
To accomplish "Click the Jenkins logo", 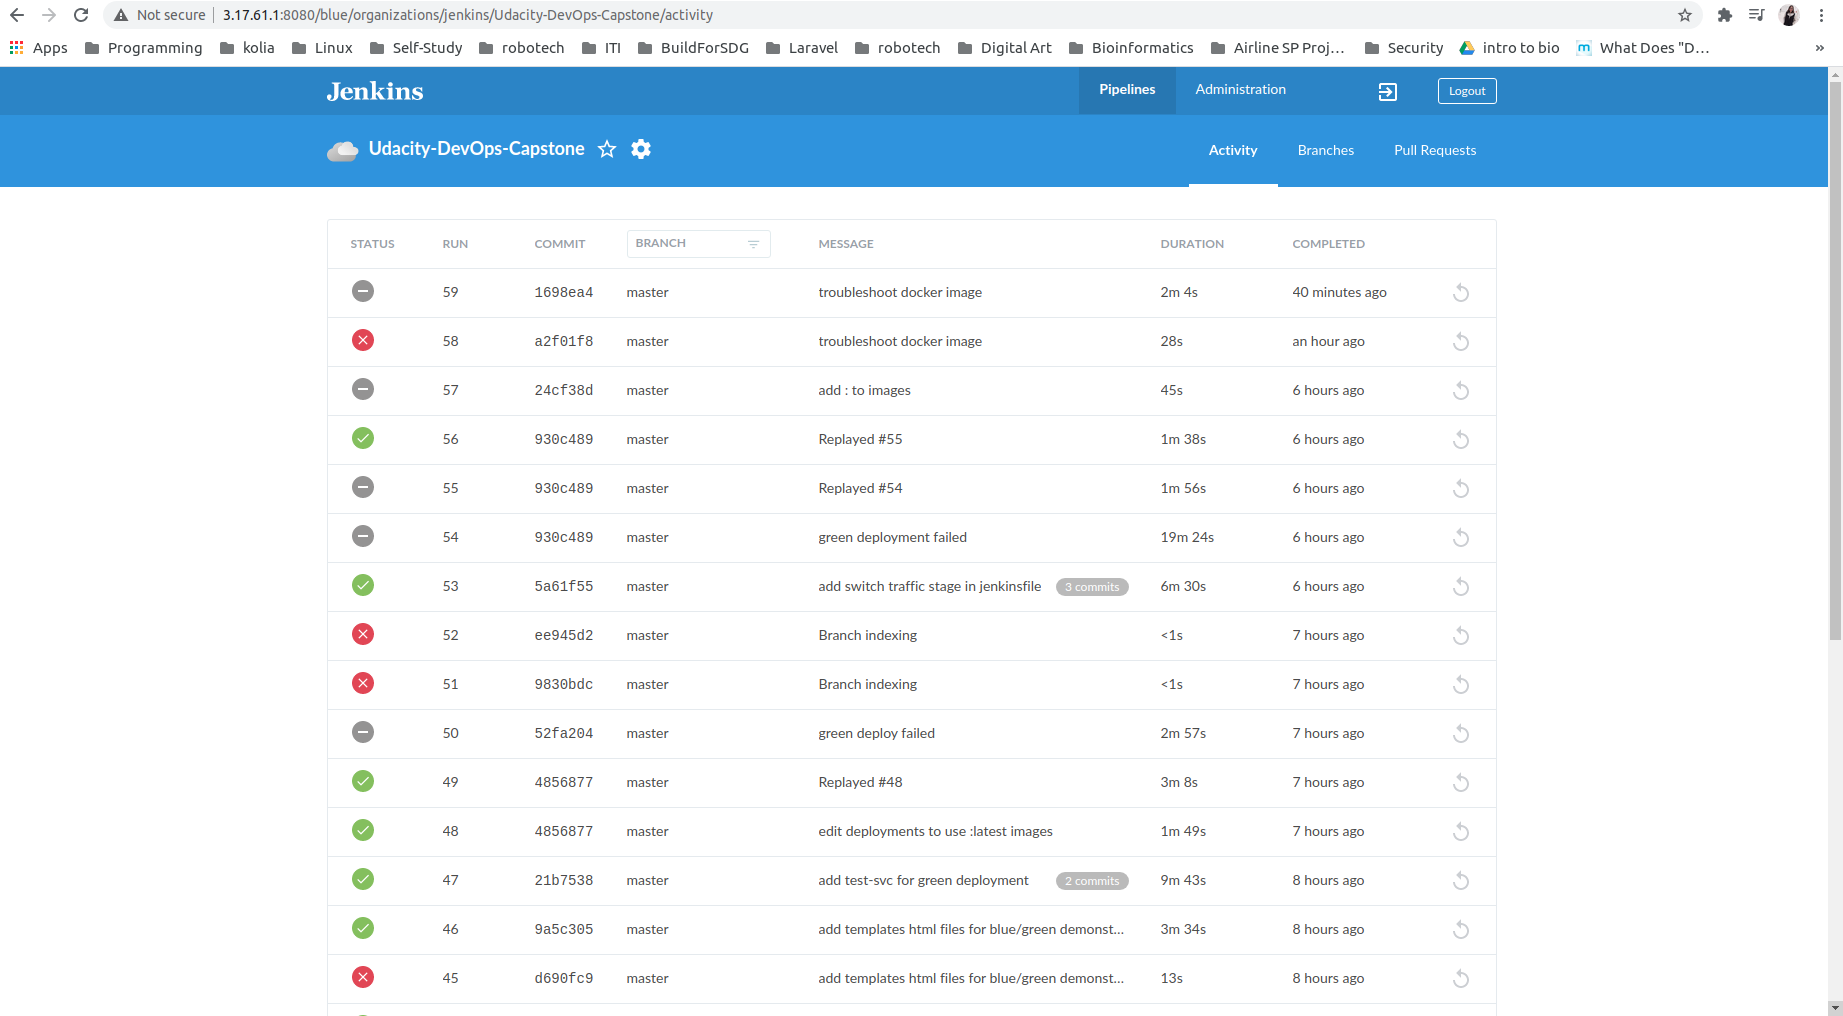I will coord(375,91).
